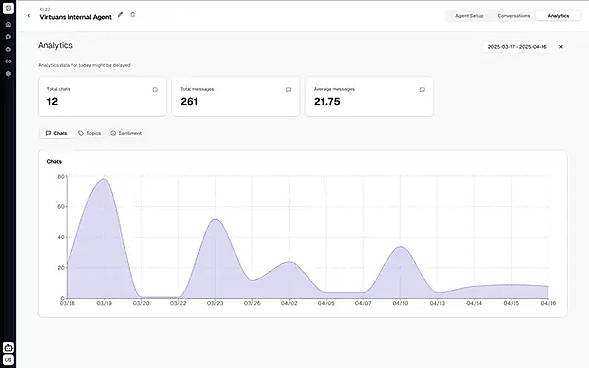Image resolution: width=589 pixels, height=368 pixels.
Task: Click the Chats chart title
Action: tap(54, 161)
